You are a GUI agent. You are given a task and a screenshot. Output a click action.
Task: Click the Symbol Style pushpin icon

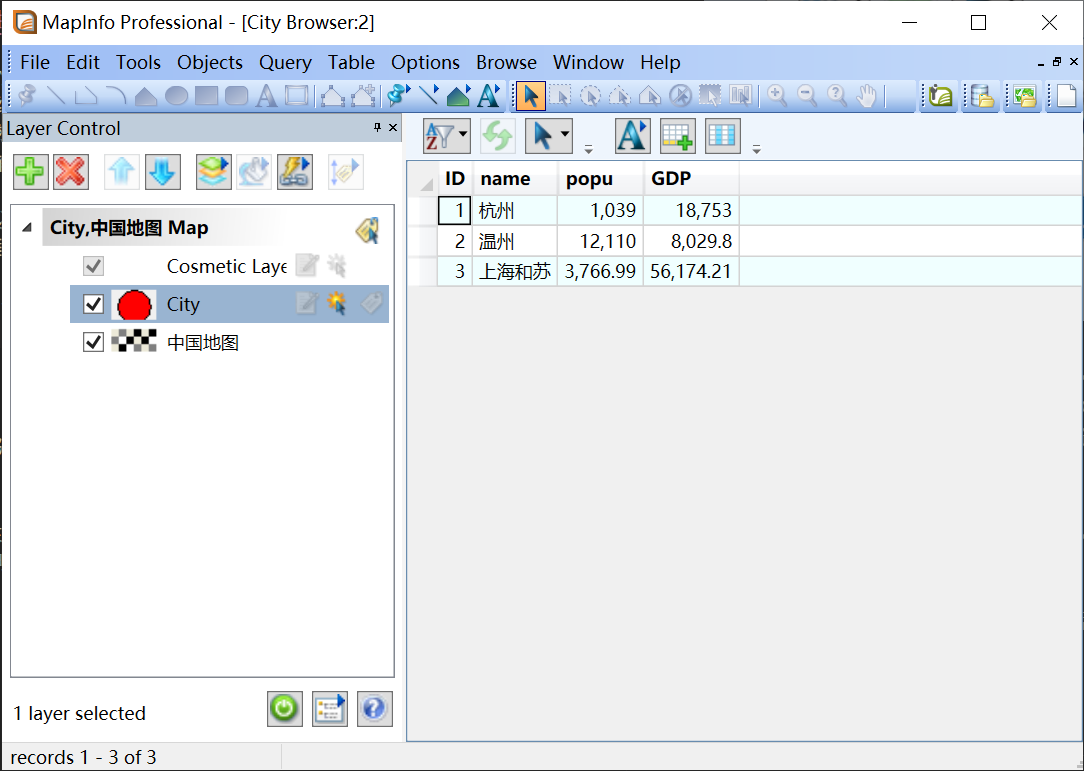coord(398,95)
